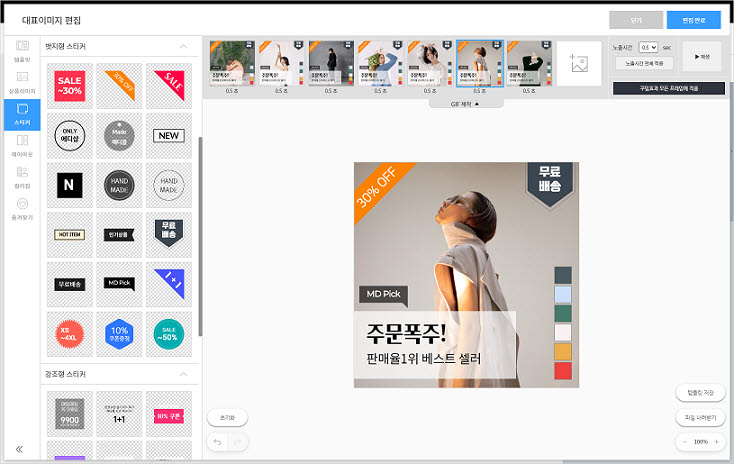Select the seventh frame thumbnail

click(x=529, y=63)
